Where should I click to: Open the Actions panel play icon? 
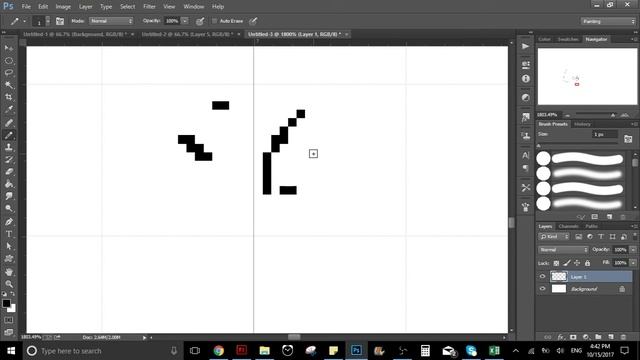tap(525, 47)
